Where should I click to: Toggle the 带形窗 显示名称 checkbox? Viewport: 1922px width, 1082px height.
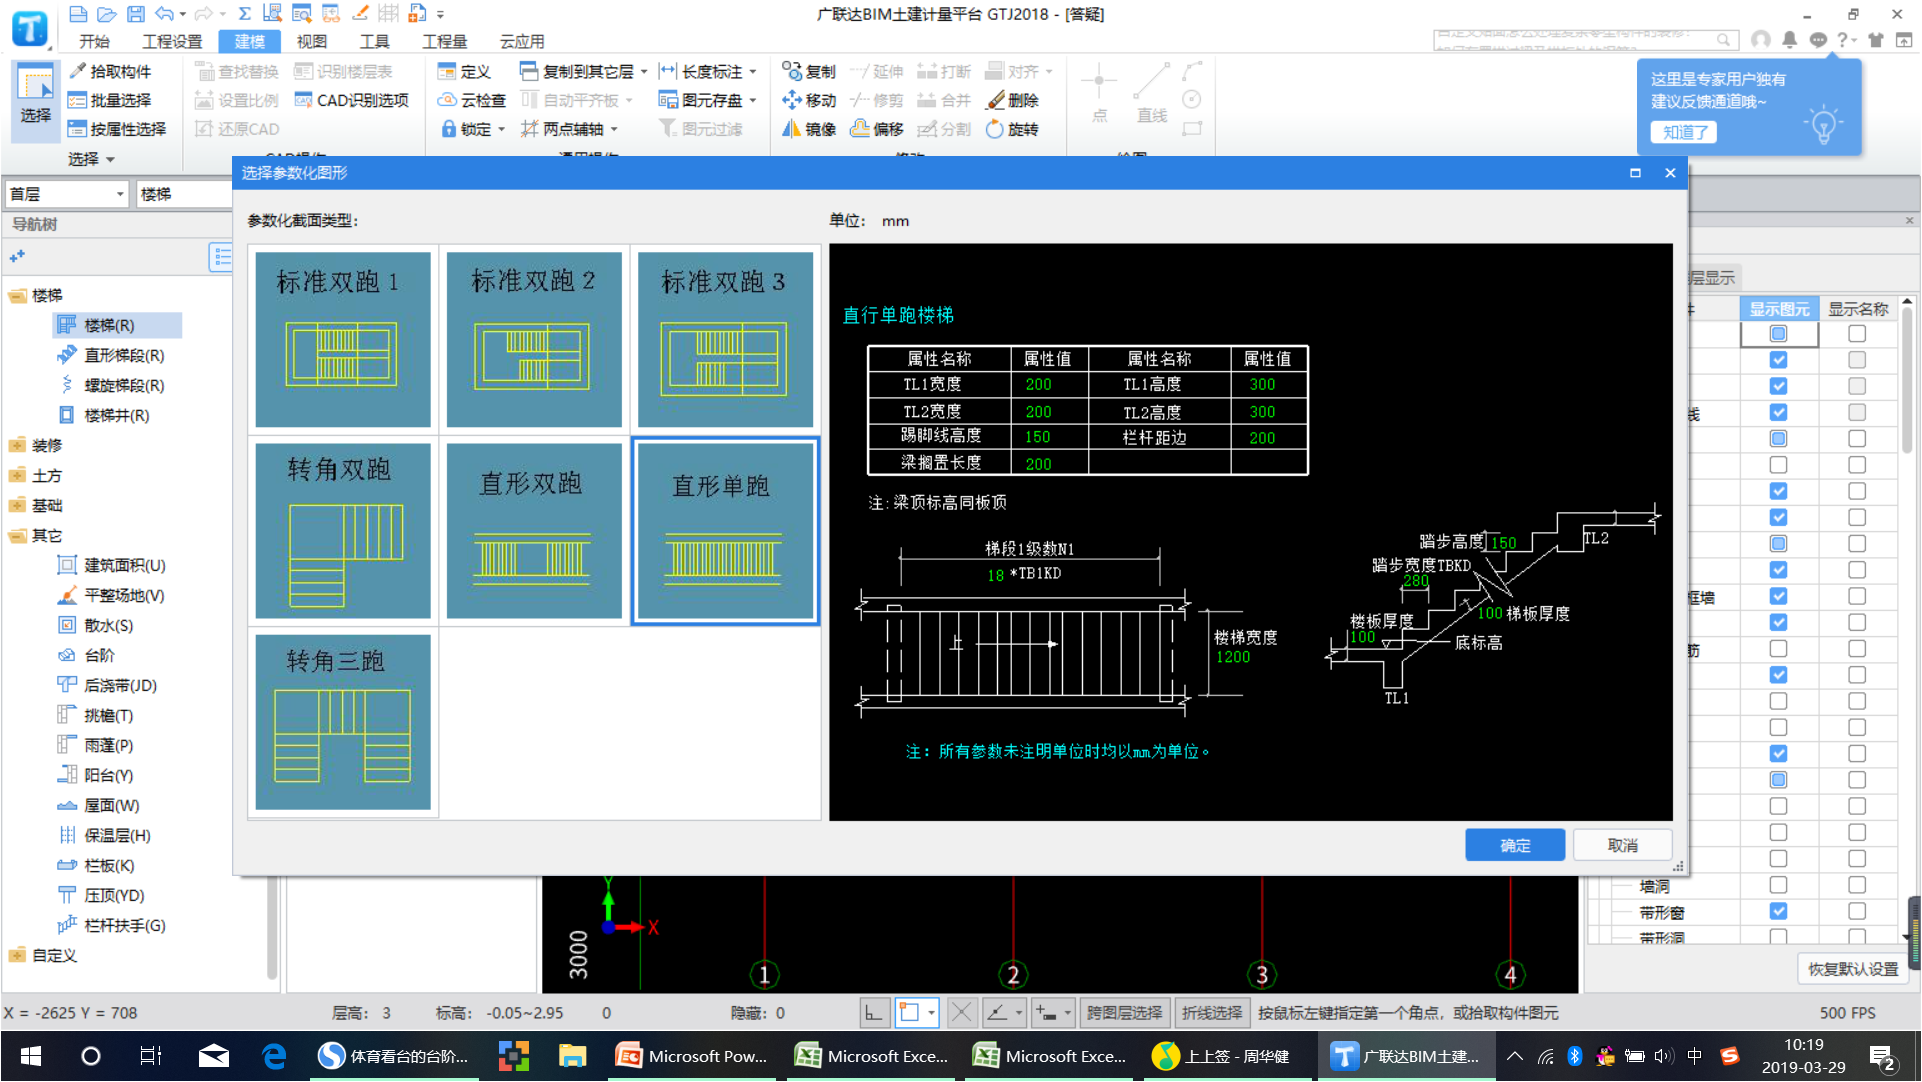tap(1857, 911)
